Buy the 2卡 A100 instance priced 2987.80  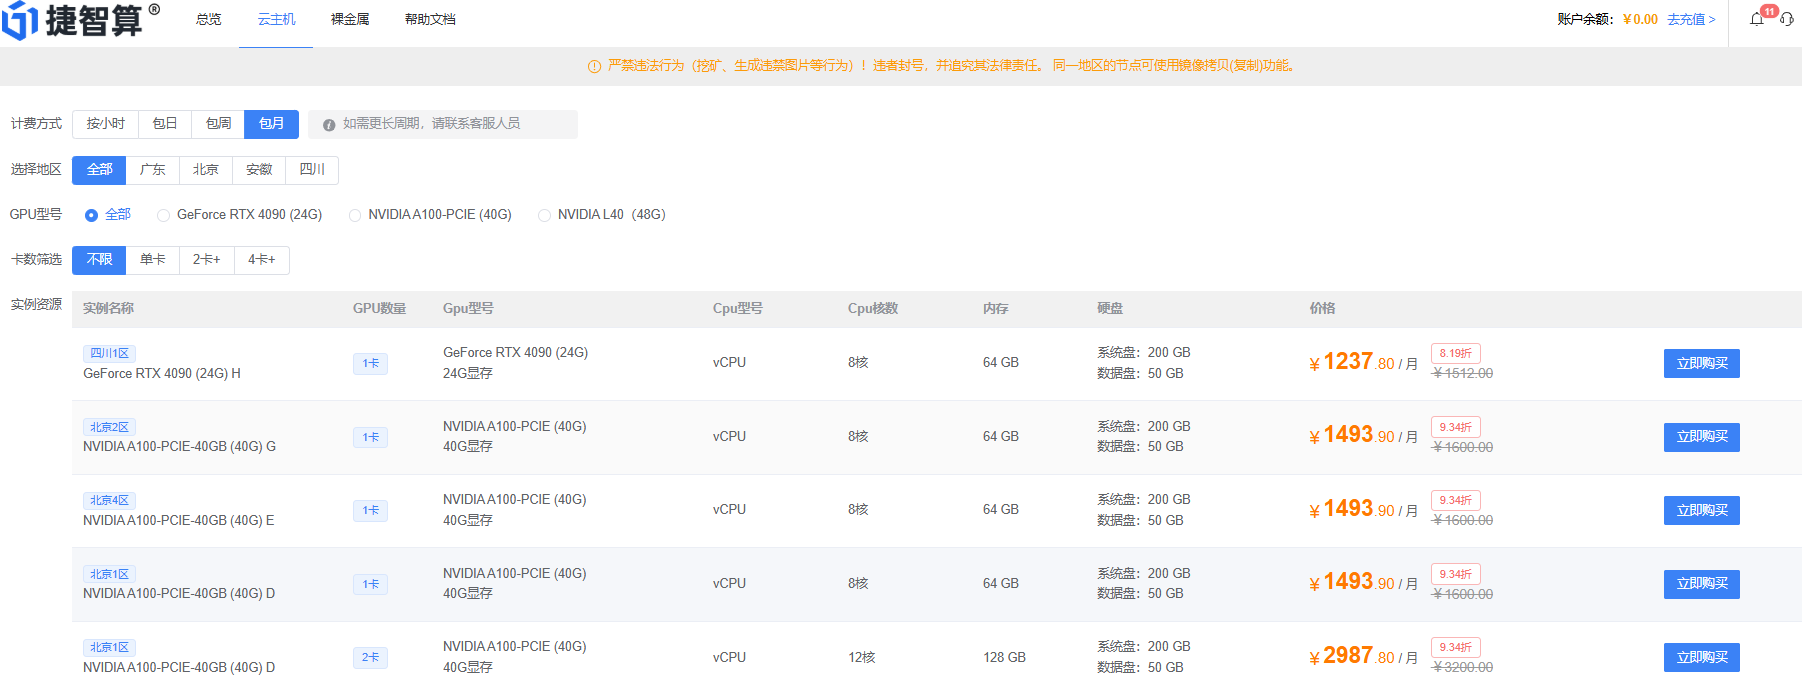tap(1702, 657)
